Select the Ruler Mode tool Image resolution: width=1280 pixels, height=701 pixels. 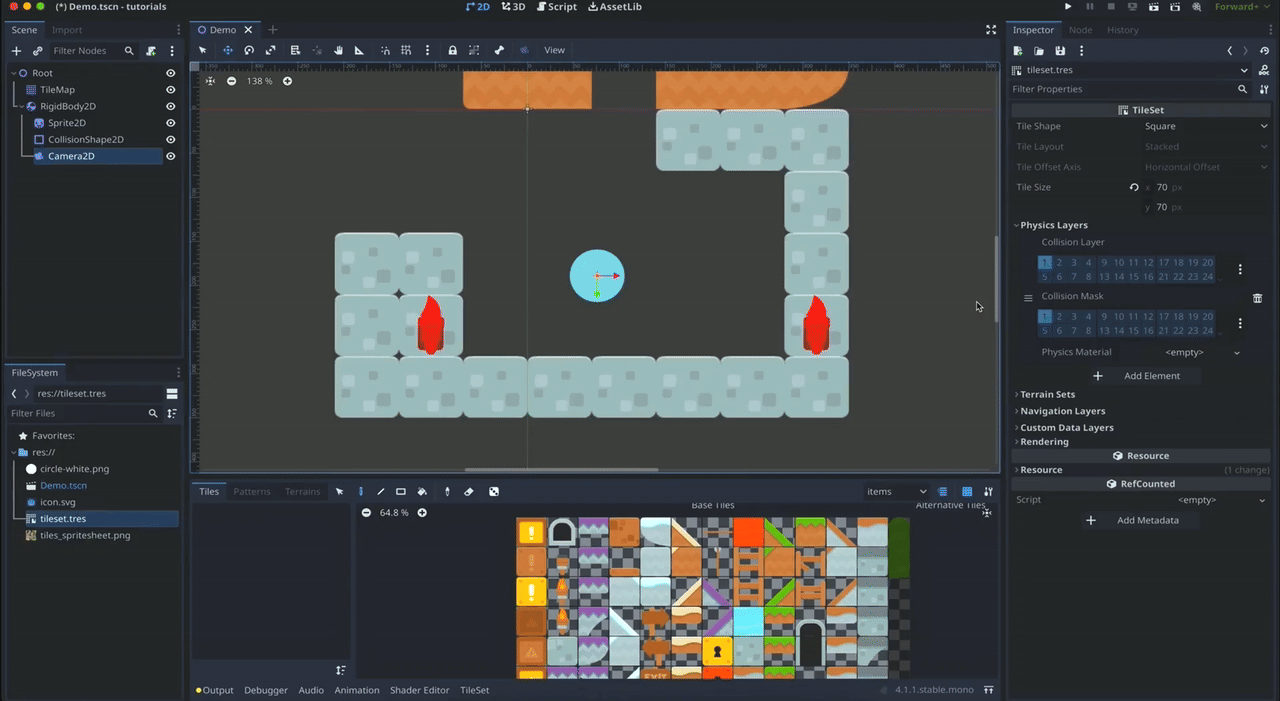(361, 50)
